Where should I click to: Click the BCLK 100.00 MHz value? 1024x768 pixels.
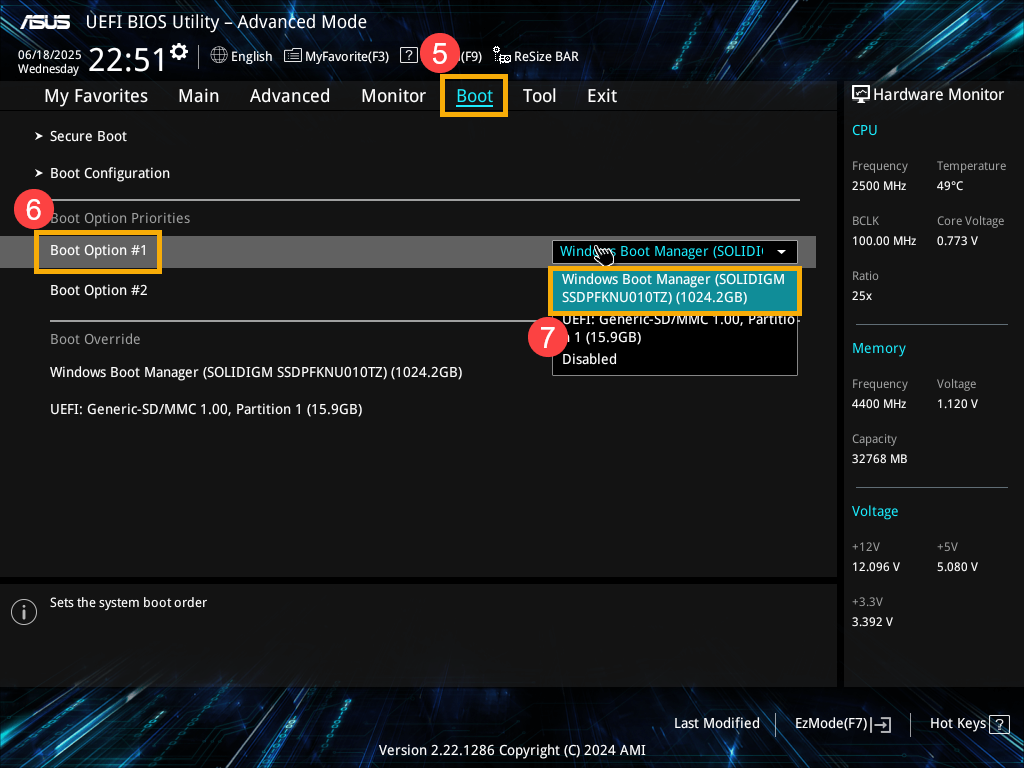click(x=884, y=241)
